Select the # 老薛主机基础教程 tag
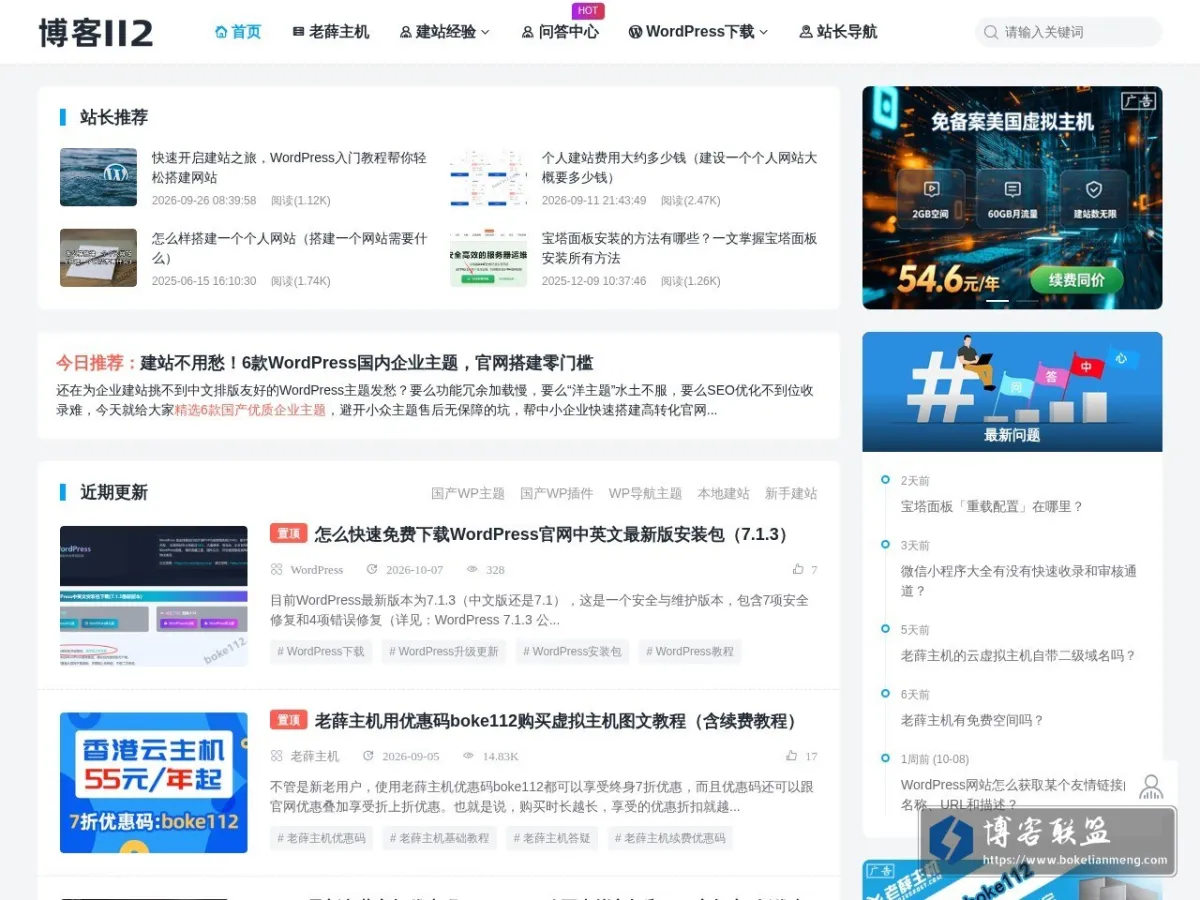 click(440, 838)
